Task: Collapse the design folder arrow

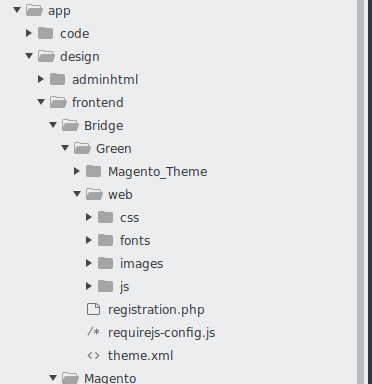Action: tap(29, 56)
